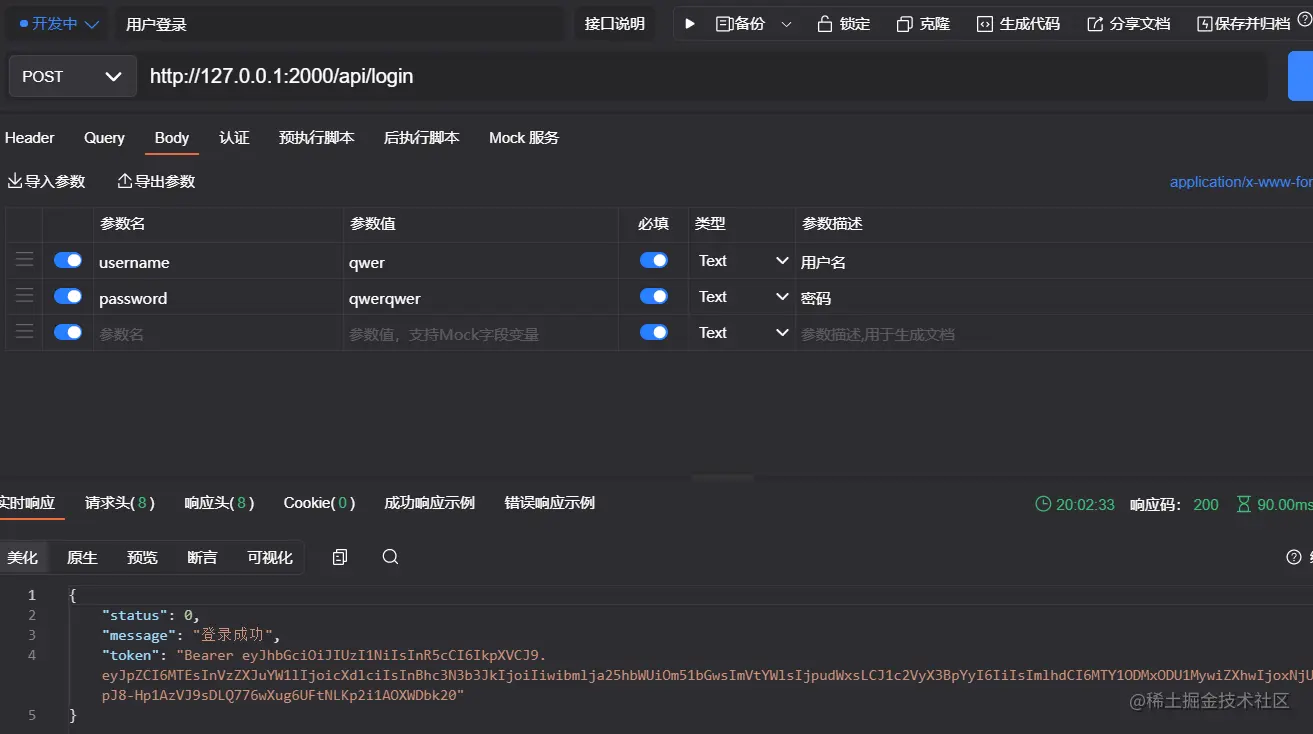Click the empty parameter description field
Image resolution: width=1313 pixels, height=734 pixels.
[1054, 334]
